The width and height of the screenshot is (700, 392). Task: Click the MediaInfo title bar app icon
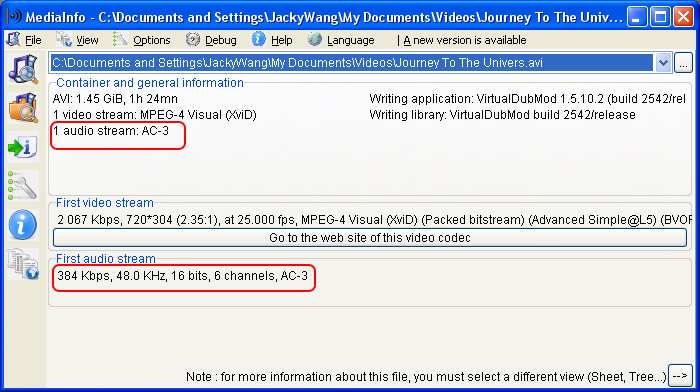[14, 17]
